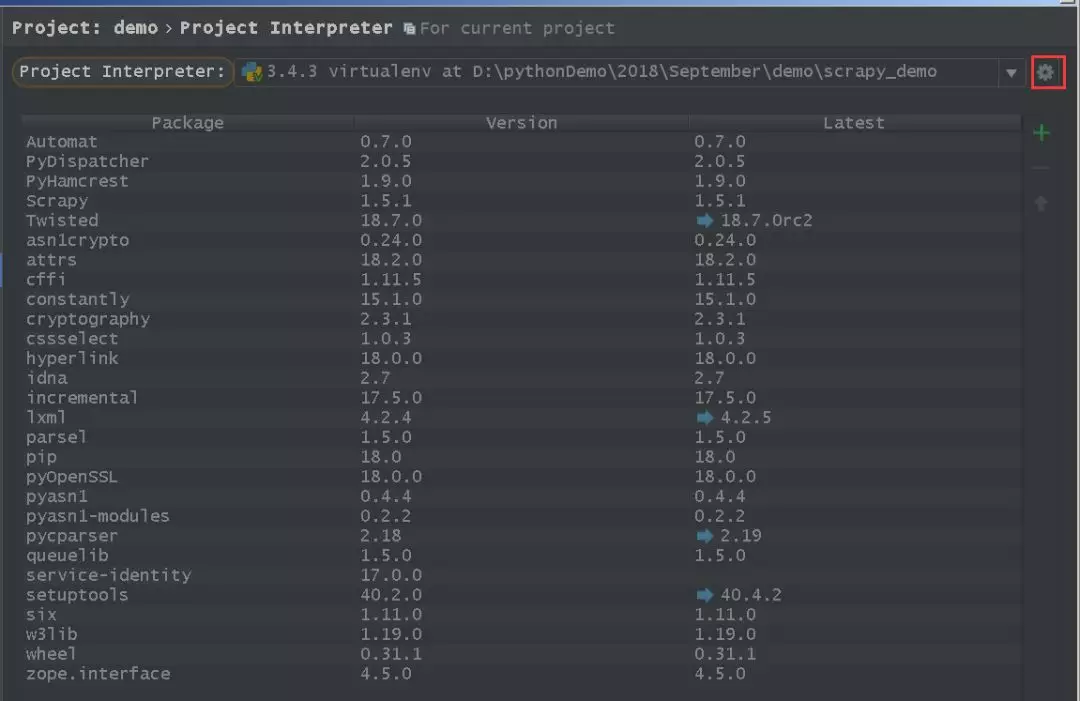Select the asn1crypto package row
The height and width of the screenshot is (701, 1080).
tap(521, 240)
